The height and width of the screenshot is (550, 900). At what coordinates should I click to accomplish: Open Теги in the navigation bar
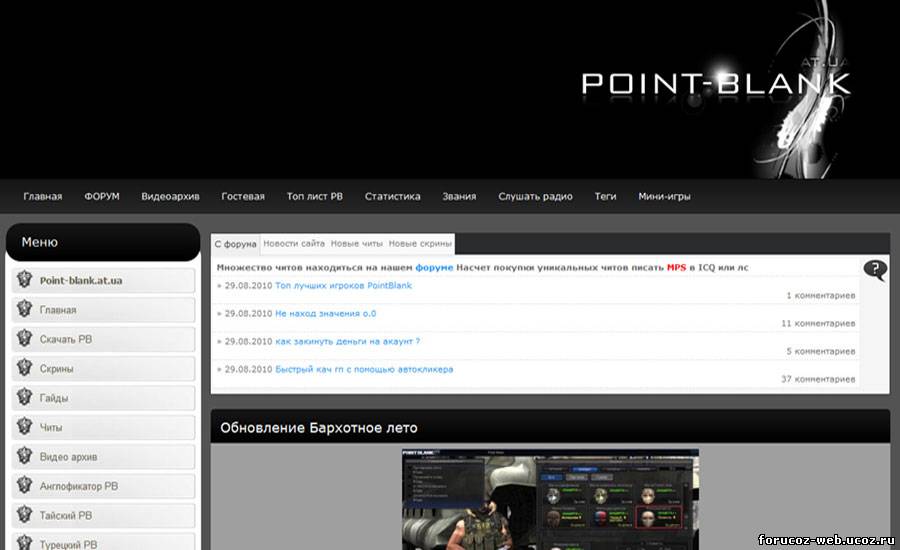606,196
